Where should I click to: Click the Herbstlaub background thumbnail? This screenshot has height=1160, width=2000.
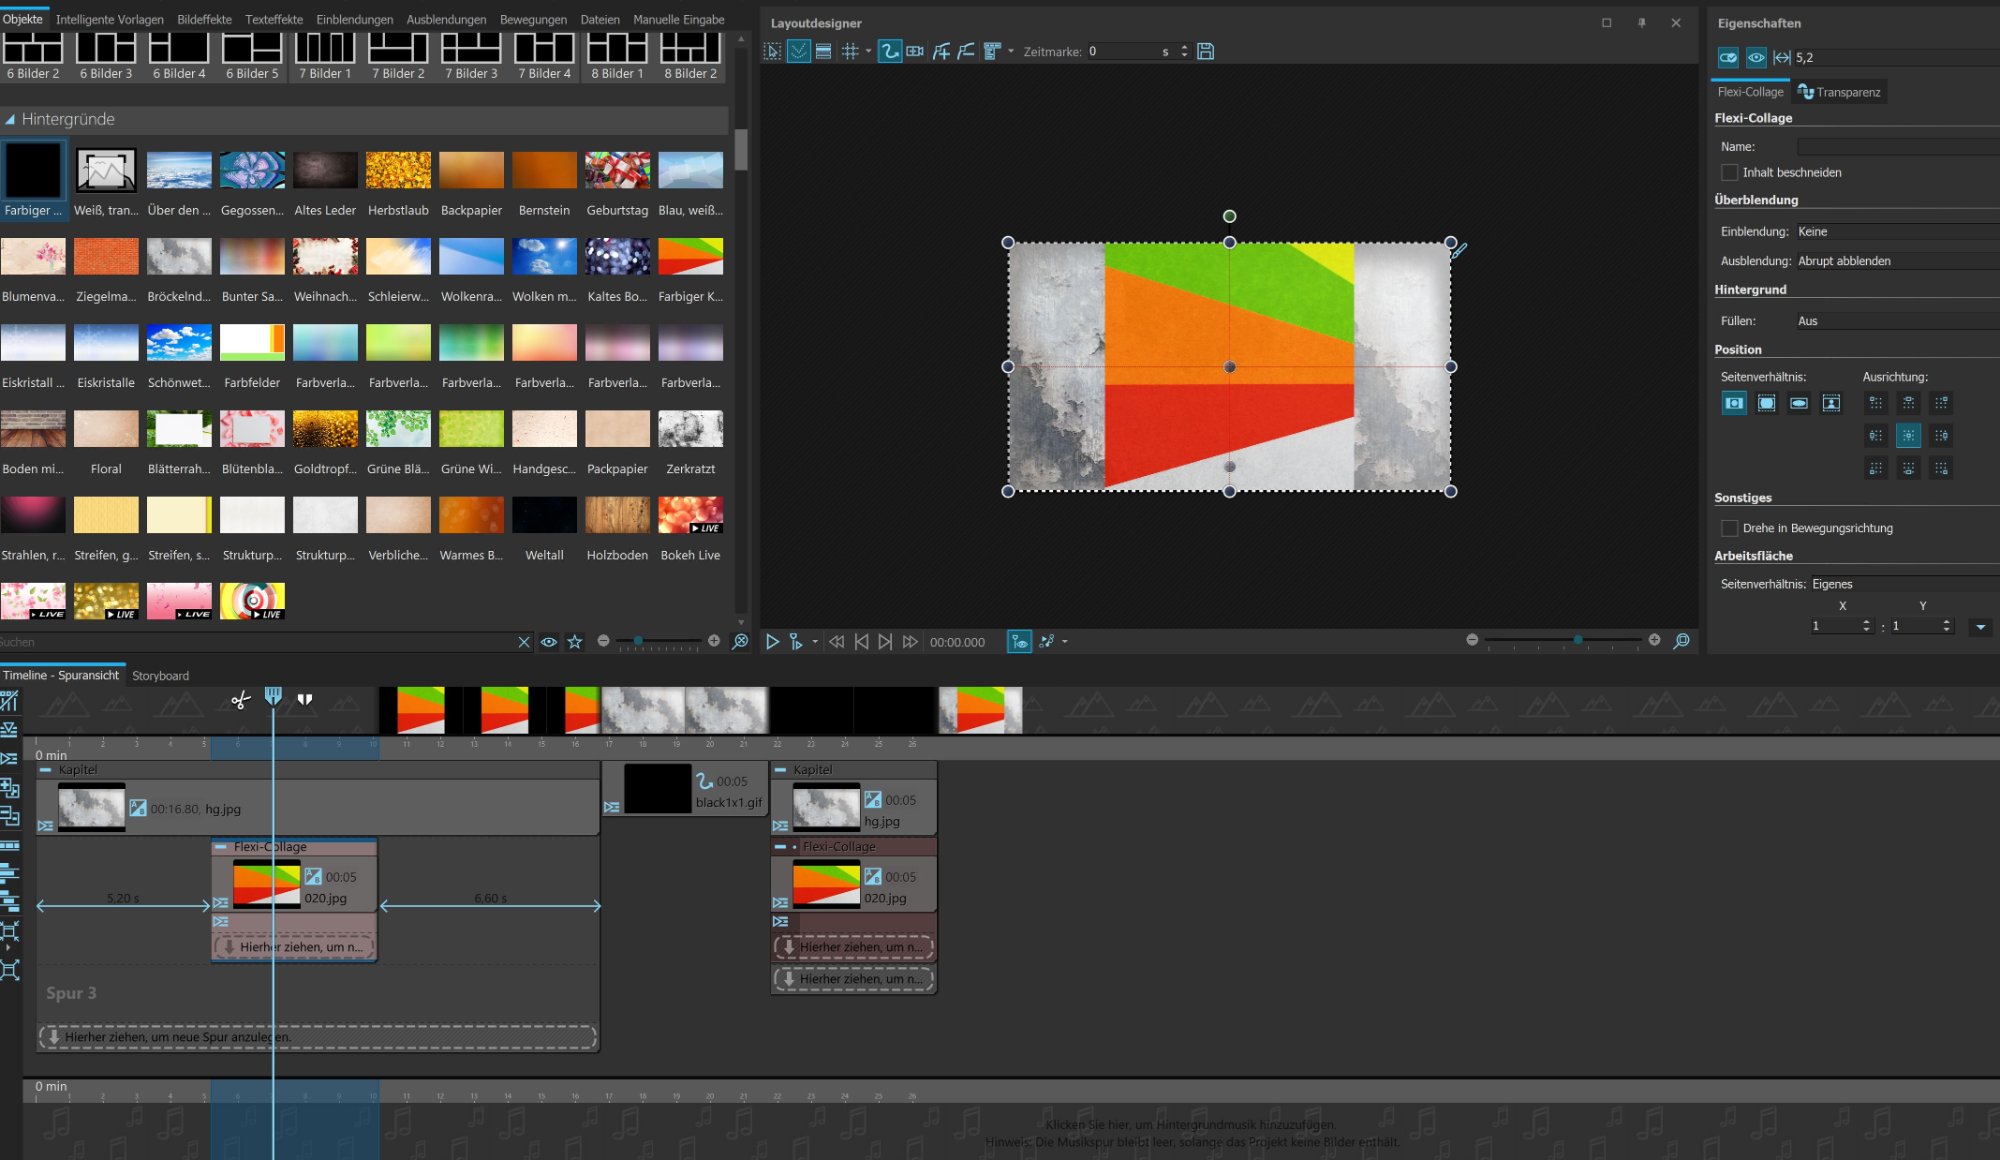point(398,171)
